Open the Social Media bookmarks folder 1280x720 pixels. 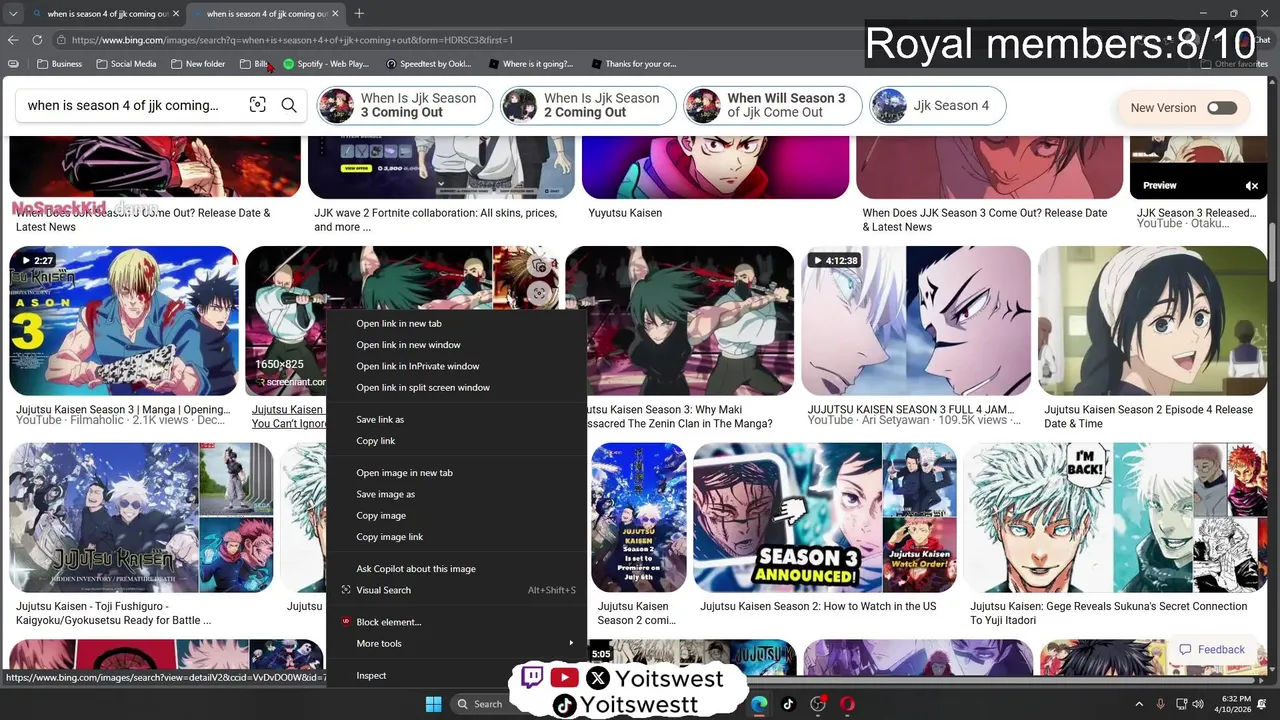coord(126,64)
